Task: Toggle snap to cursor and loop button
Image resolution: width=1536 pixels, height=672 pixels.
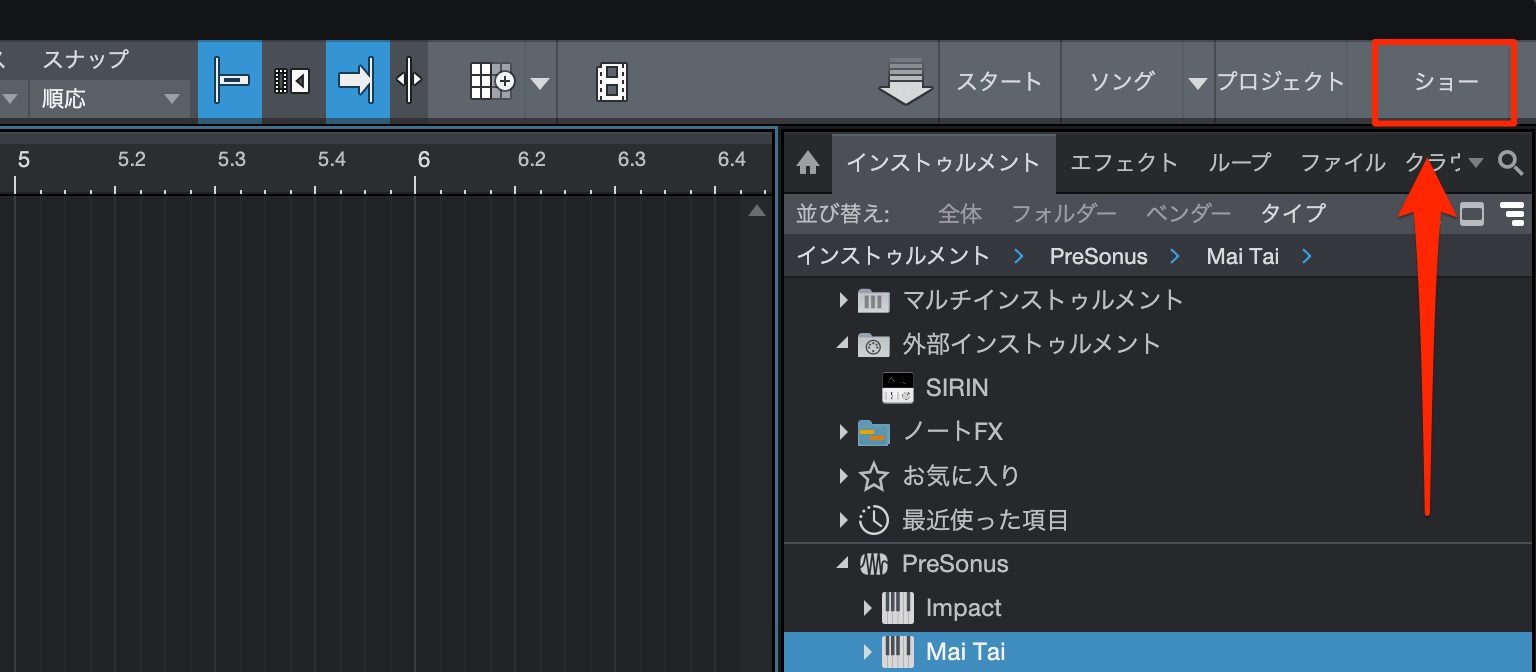Action: [230, 81]
